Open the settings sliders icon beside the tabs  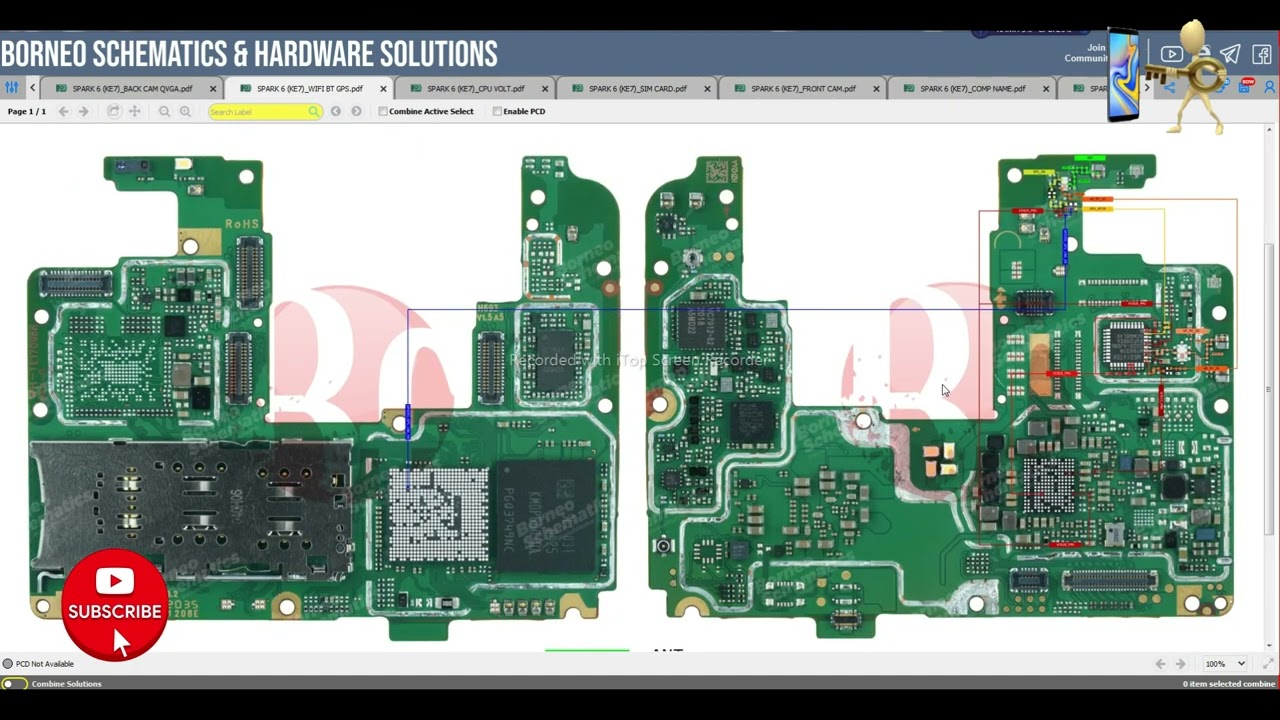[x=12, y=88]
